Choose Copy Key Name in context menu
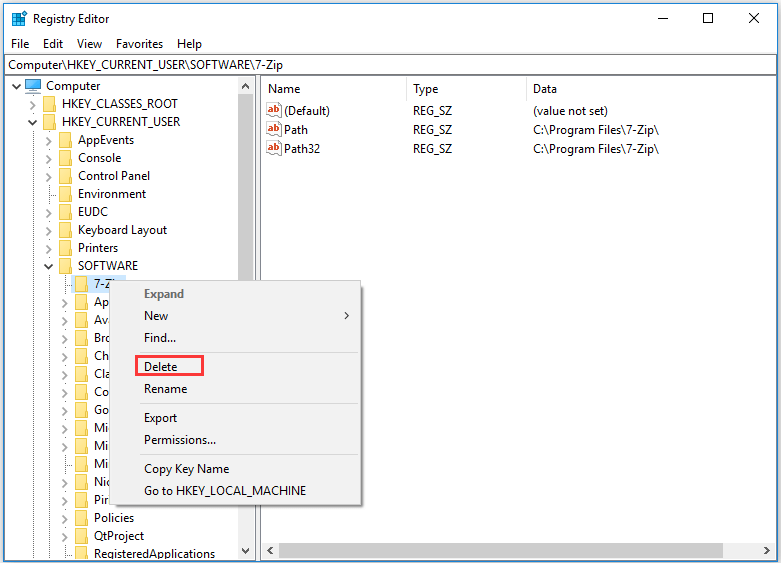 pyautogui.click(x=247, y=469)
